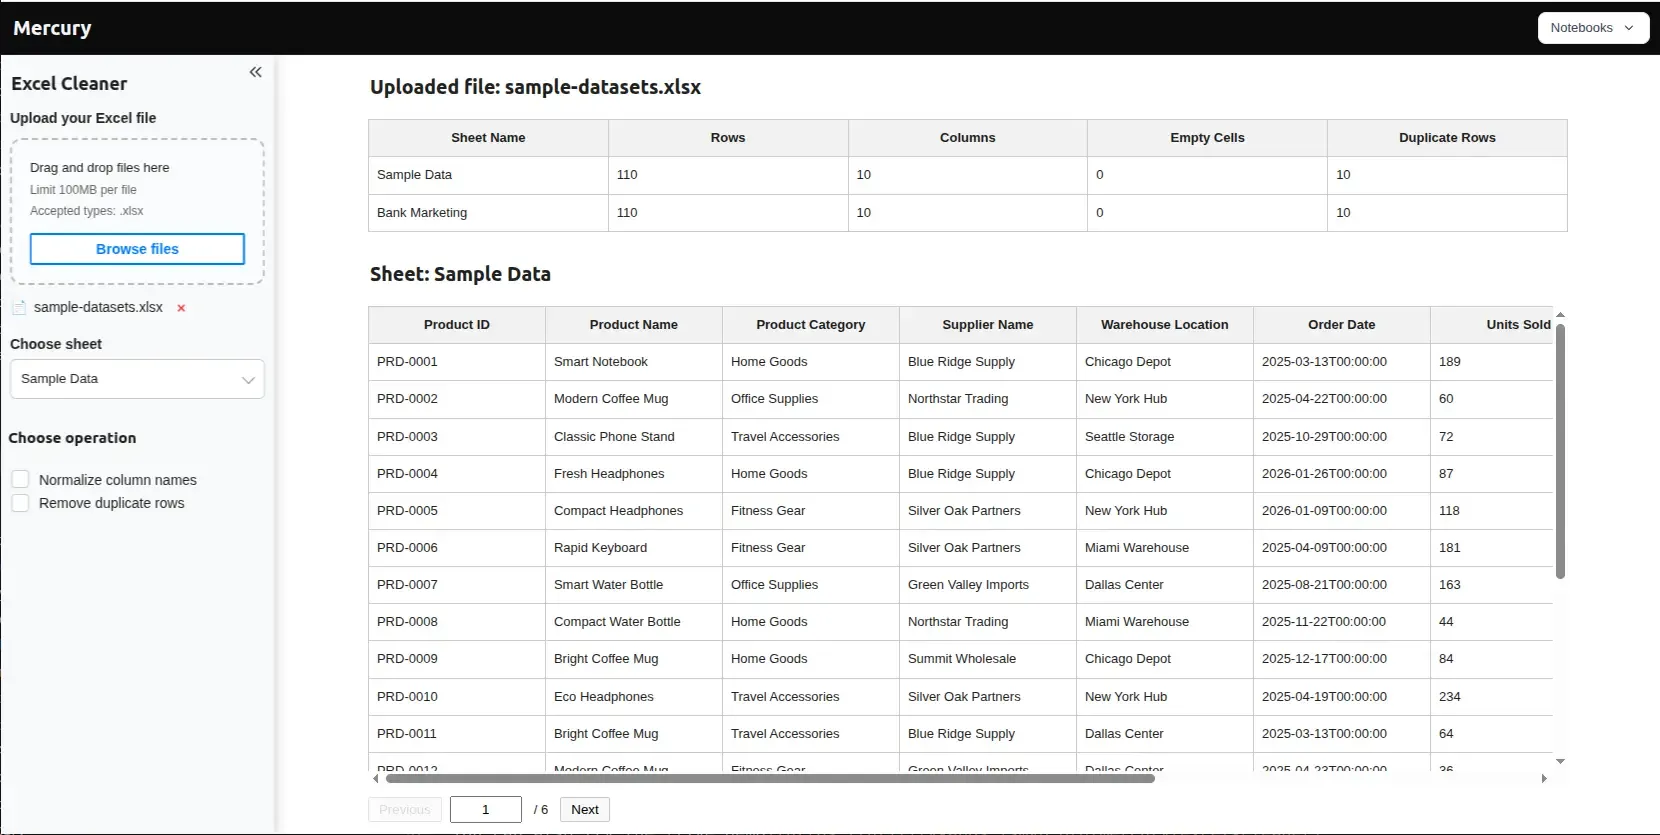Click the 2025-11-22T00:00:00 order date cell
Image resolution: width=1660 pixels, height=835 pixels.
pos(1342,622)
